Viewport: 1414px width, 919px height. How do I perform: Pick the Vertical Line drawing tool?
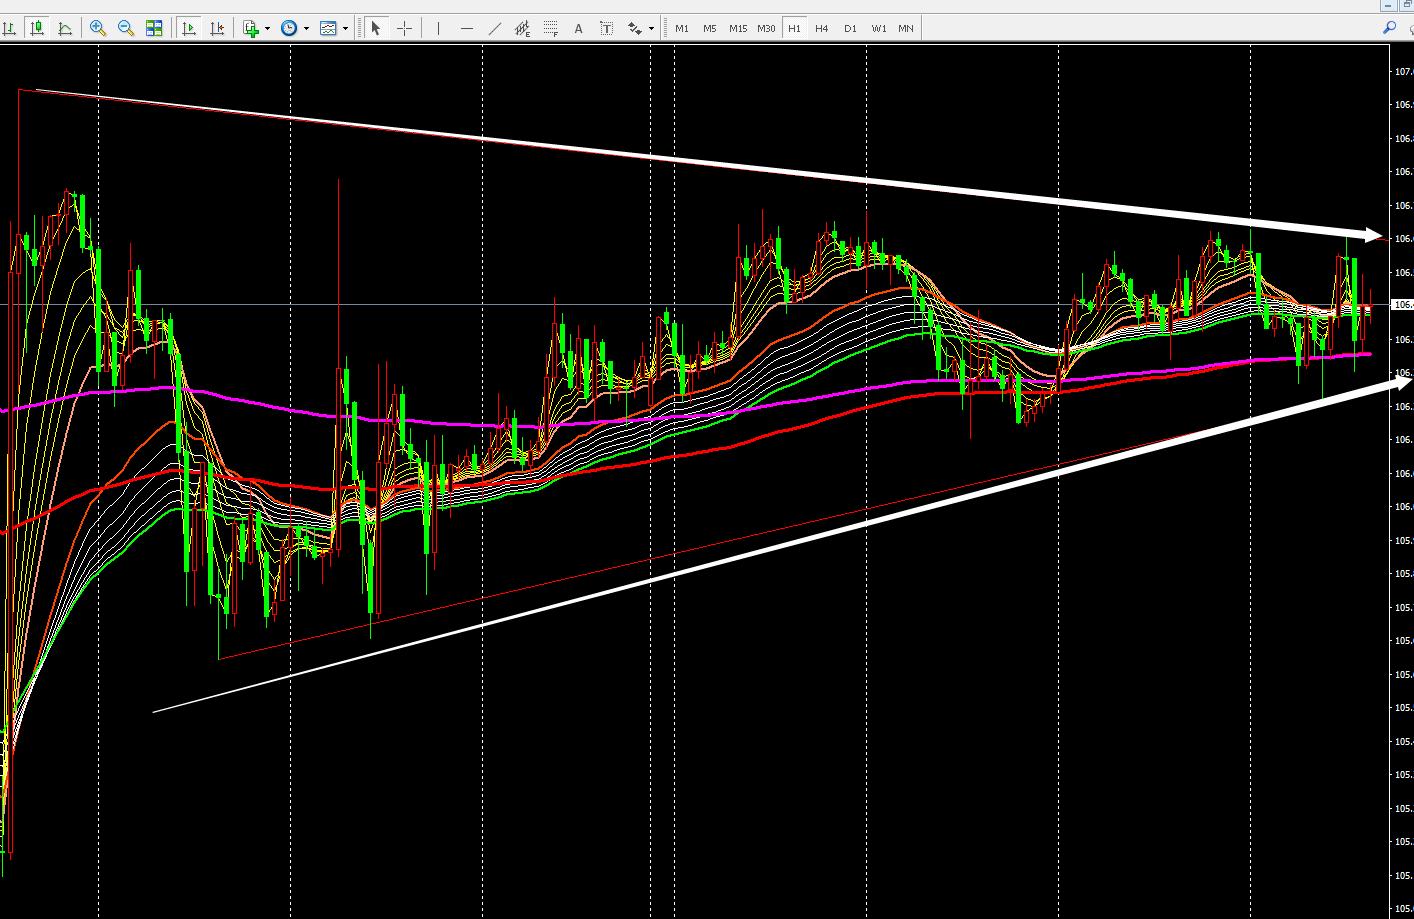[438, 28]
